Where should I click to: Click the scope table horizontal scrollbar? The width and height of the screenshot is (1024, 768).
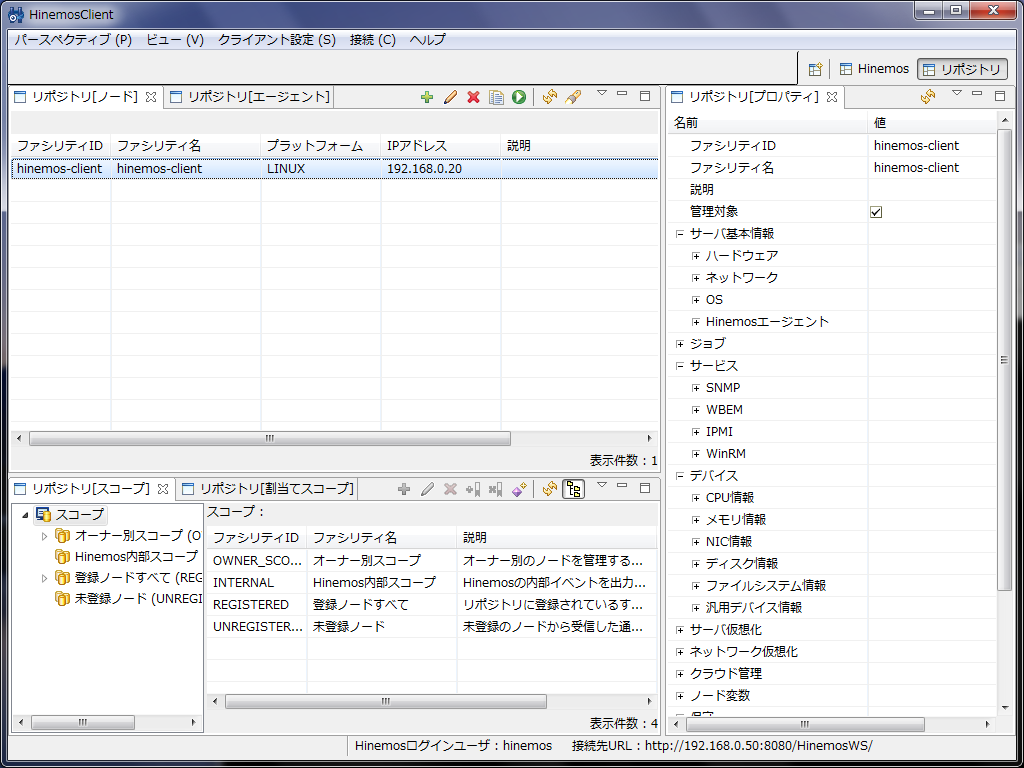[385, 701]
